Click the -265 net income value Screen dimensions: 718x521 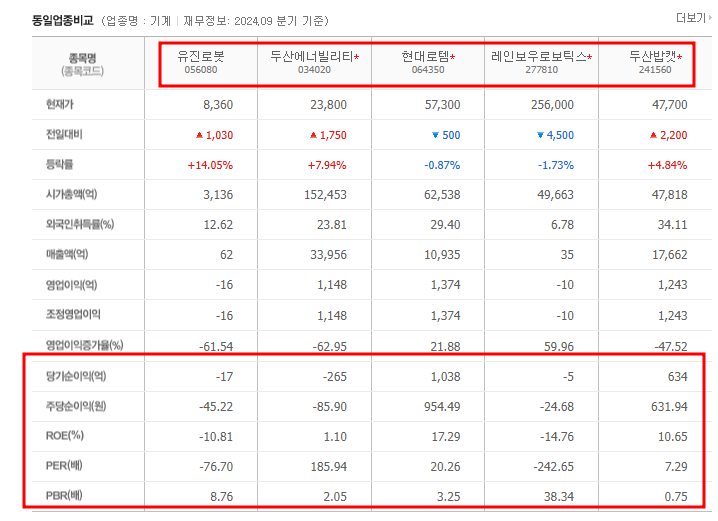click(335, 377)
